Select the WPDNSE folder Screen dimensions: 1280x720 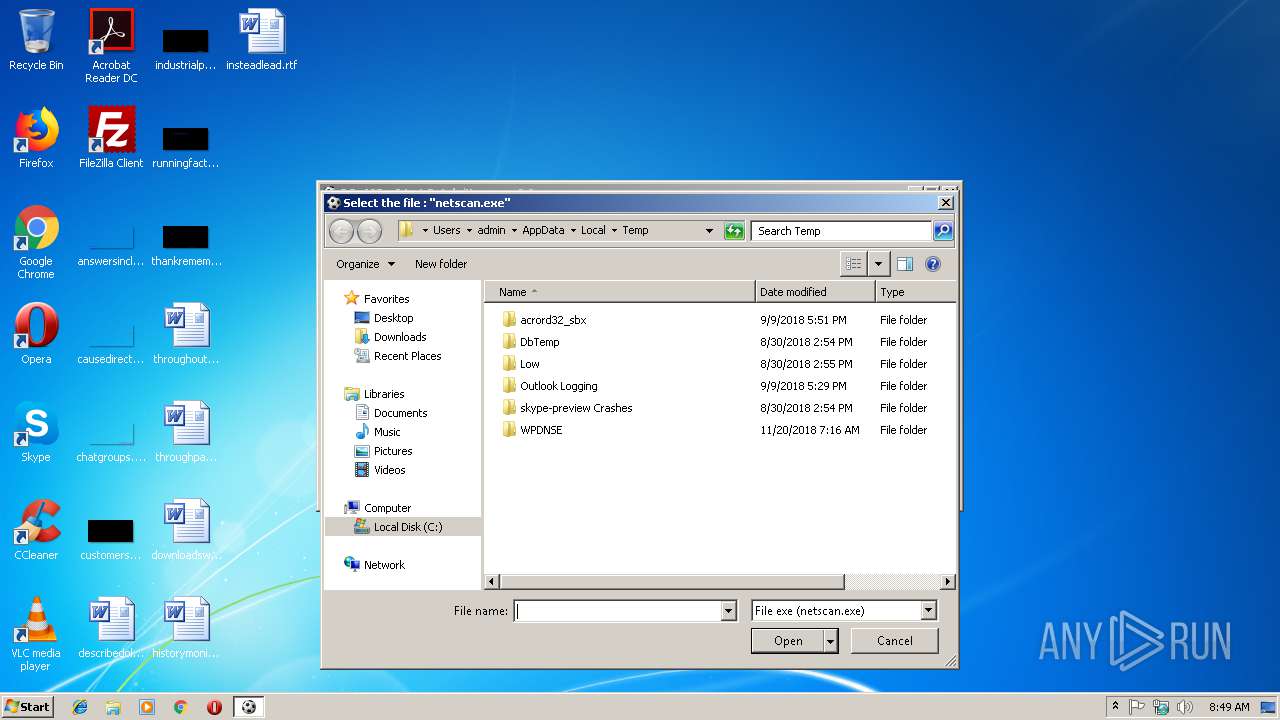[532, 430]
